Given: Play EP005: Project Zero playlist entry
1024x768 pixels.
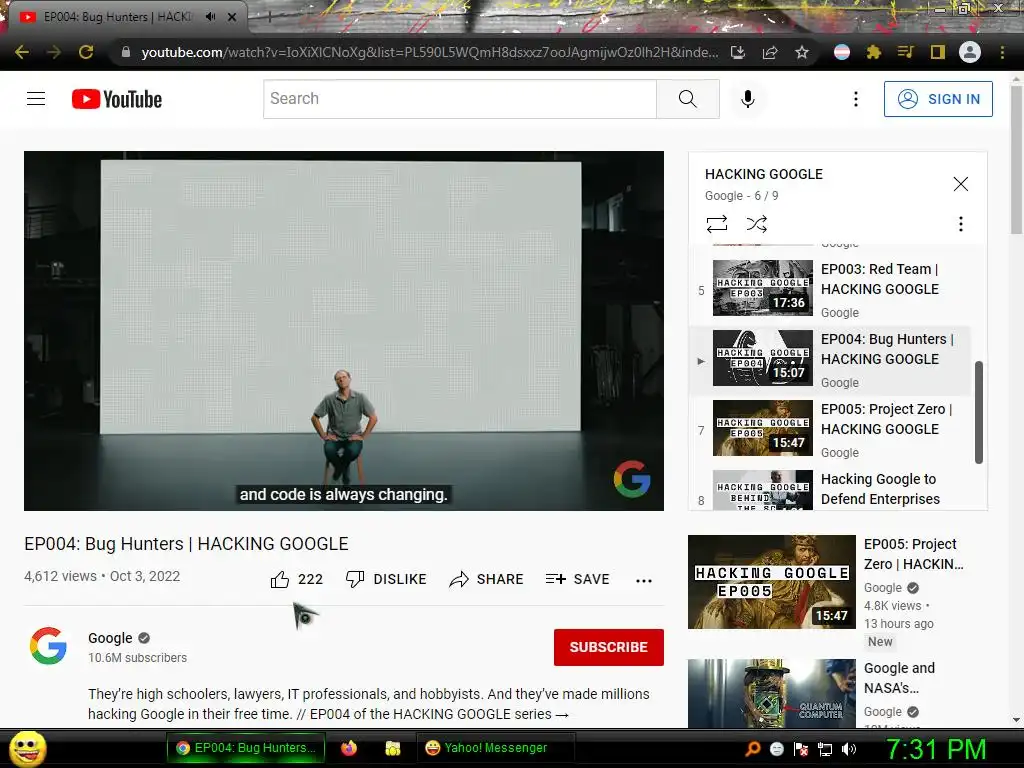Looking at the screenshot, I should coord(831,429).
